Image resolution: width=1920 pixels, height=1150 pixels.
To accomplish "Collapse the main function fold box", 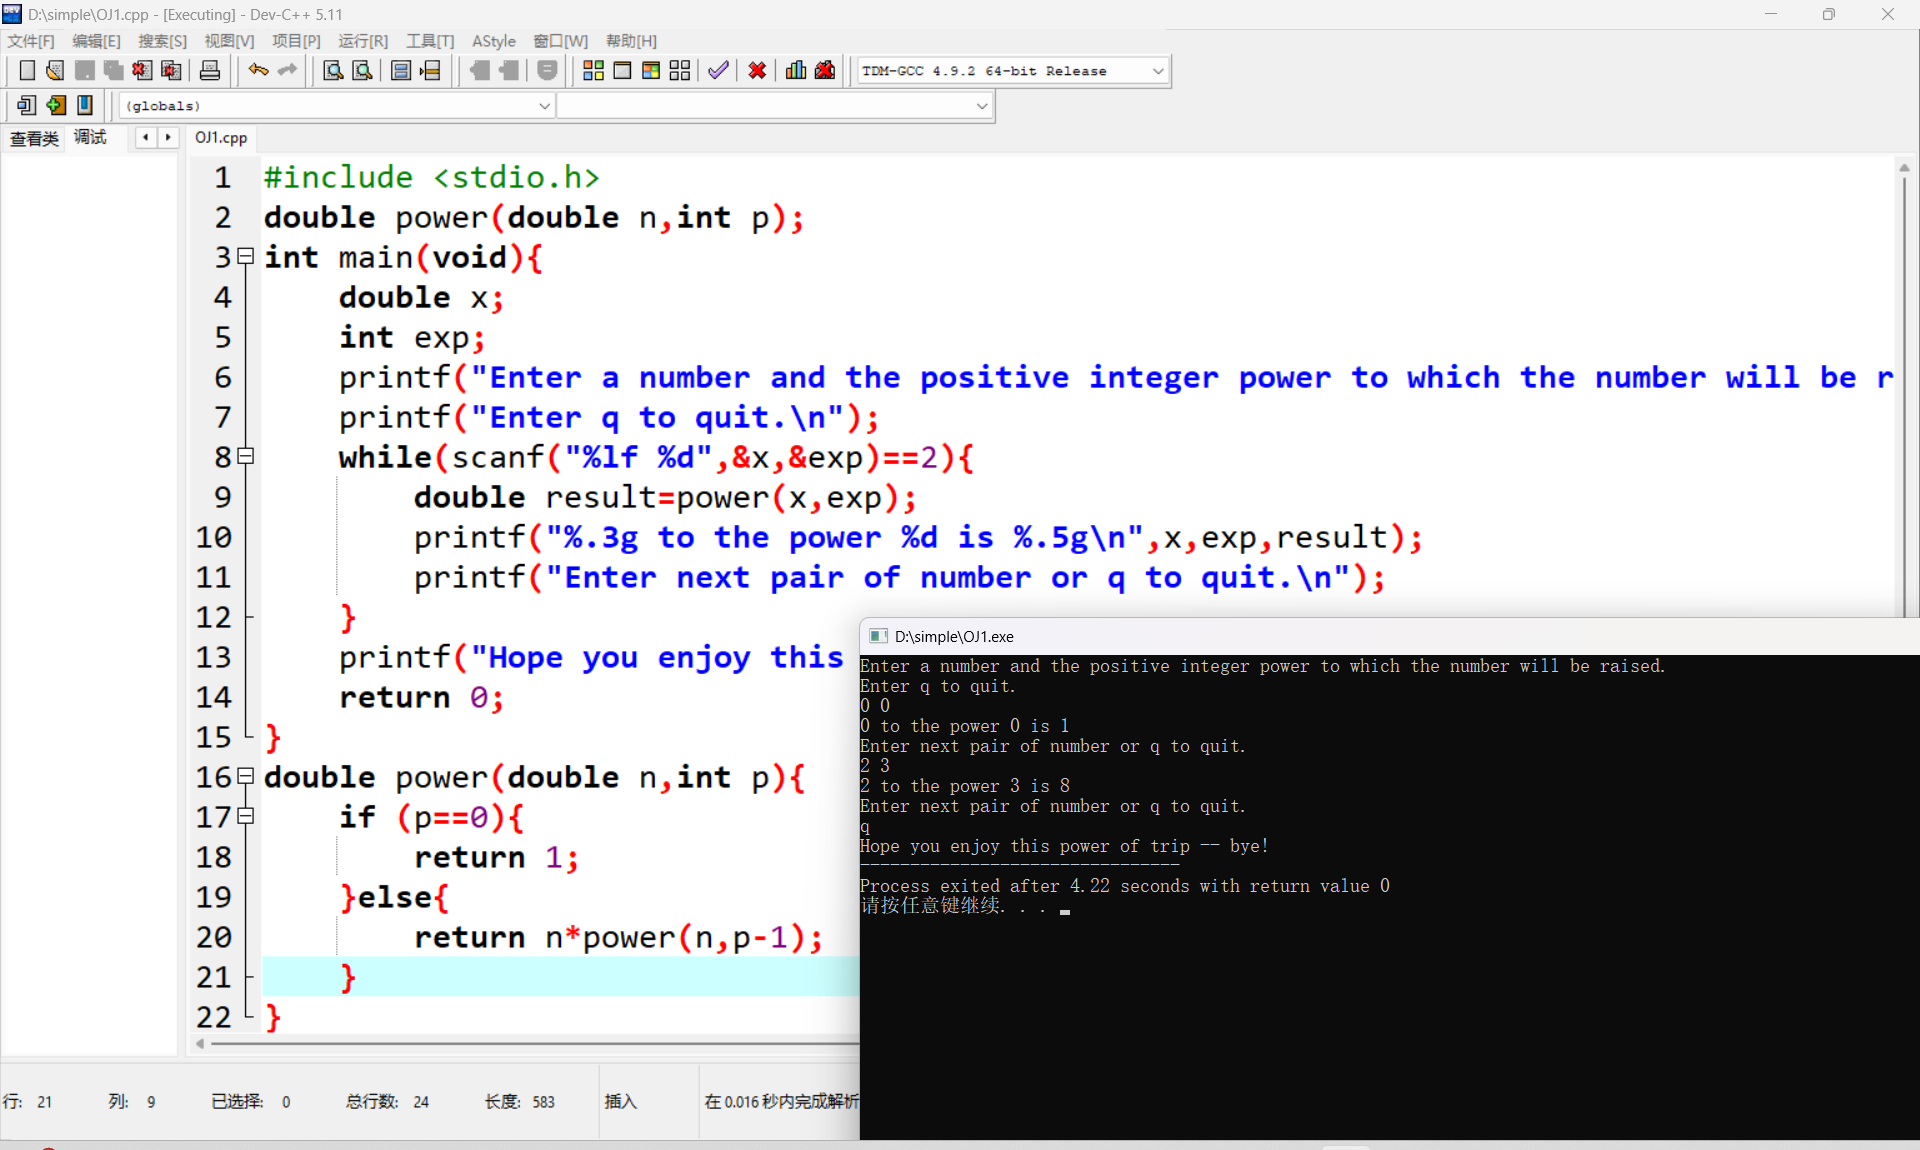I will click(246, 256).
